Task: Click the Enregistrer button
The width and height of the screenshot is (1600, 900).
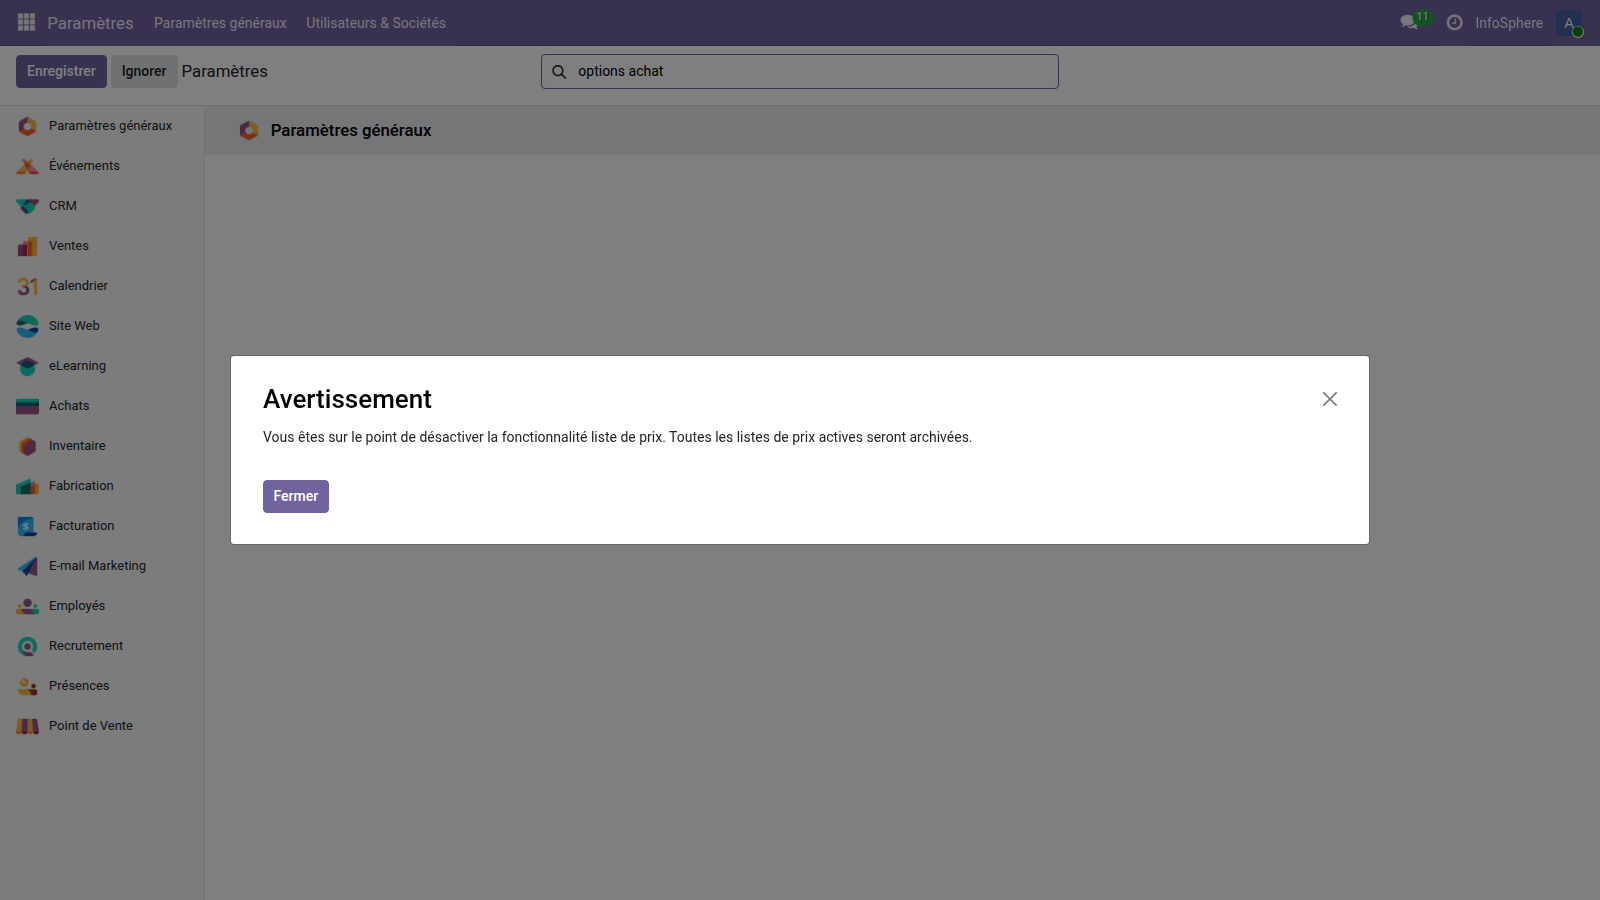Action: pos(61,71)
